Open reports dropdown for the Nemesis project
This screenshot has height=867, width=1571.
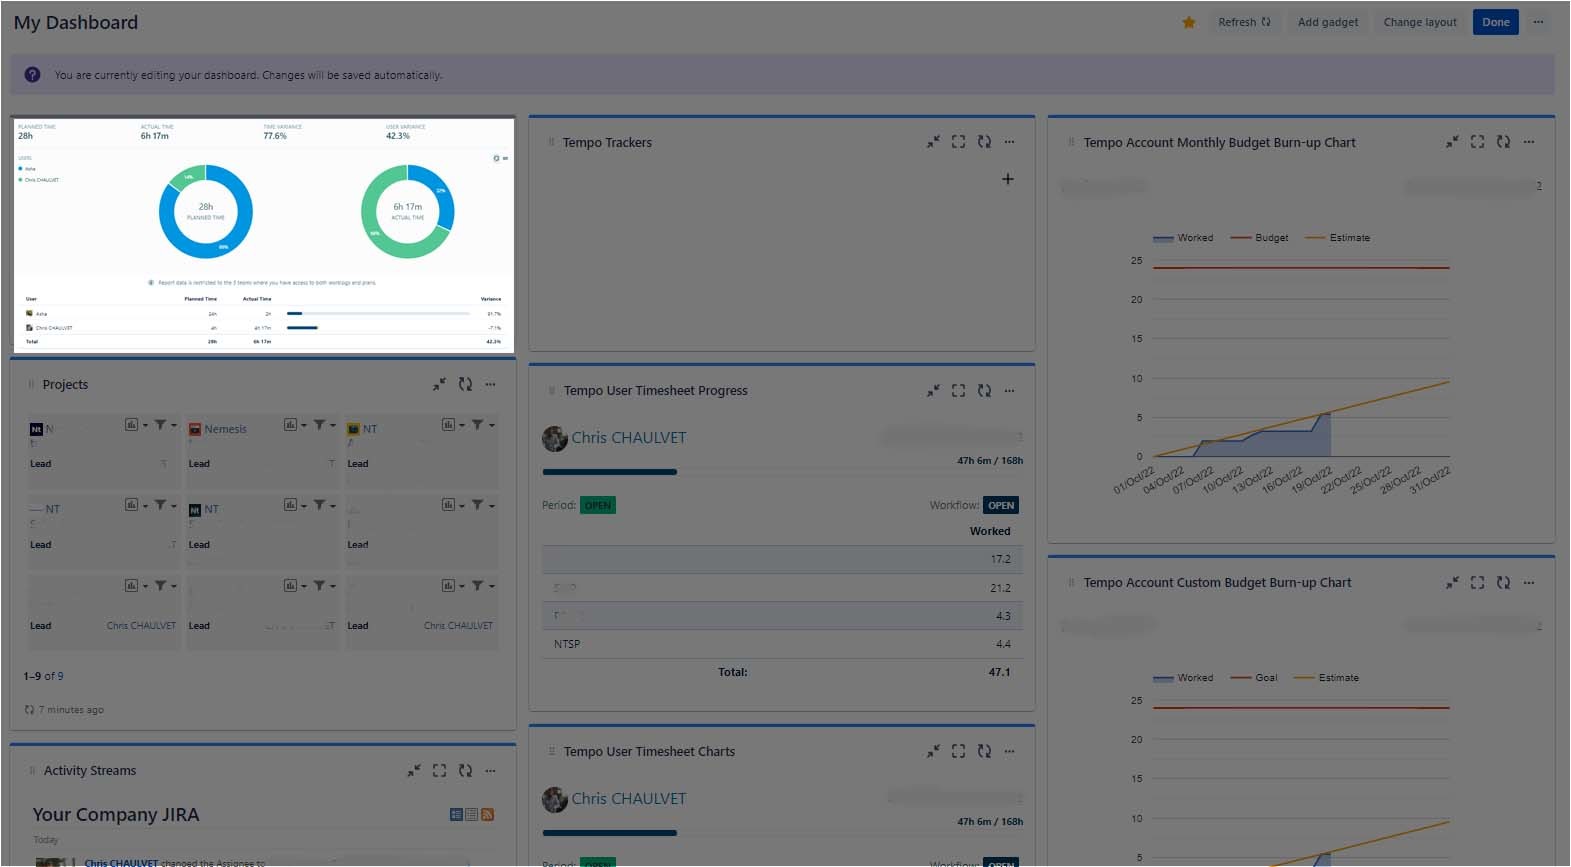[x=293, y=425]
